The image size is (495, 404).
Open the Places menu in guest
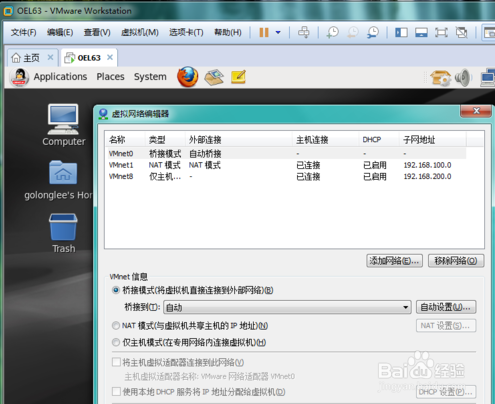coord(110,77)
